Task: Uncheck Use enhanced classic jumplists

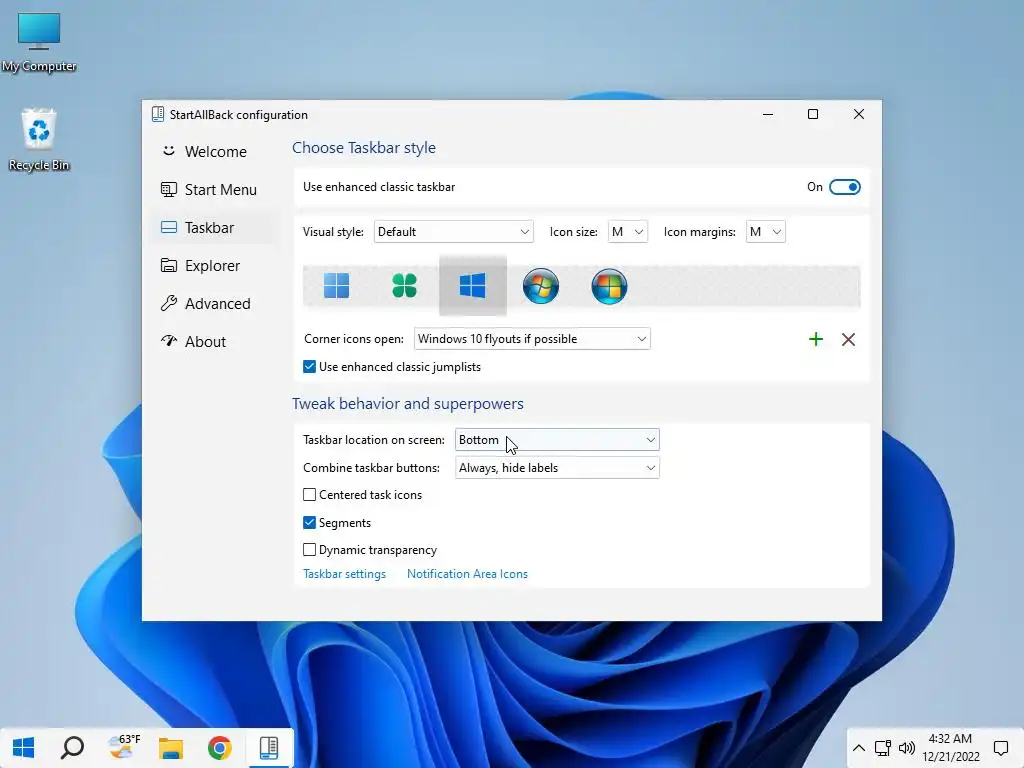Action: [x=310, y=367]
